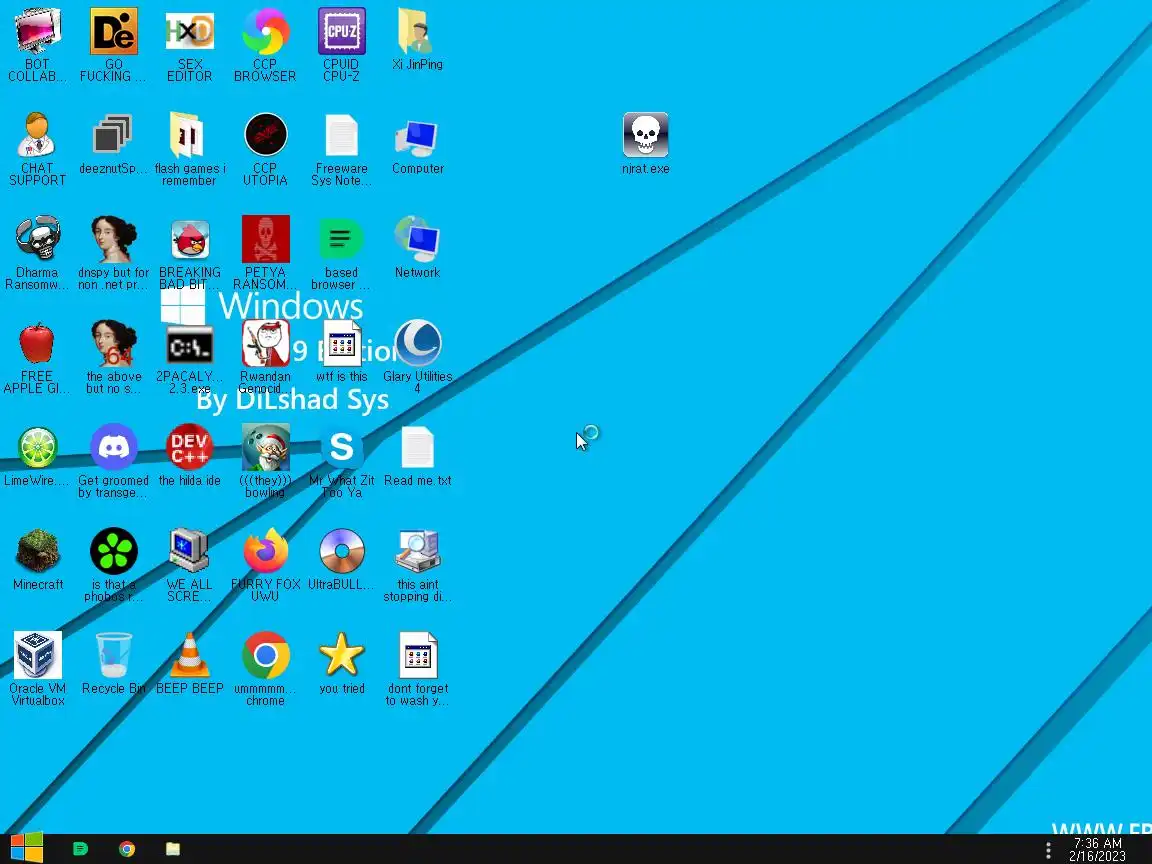This screenshot has width=1152, height=864.
Task: Open the Xi JinPing folder
Action: click(x=417, y=38)
